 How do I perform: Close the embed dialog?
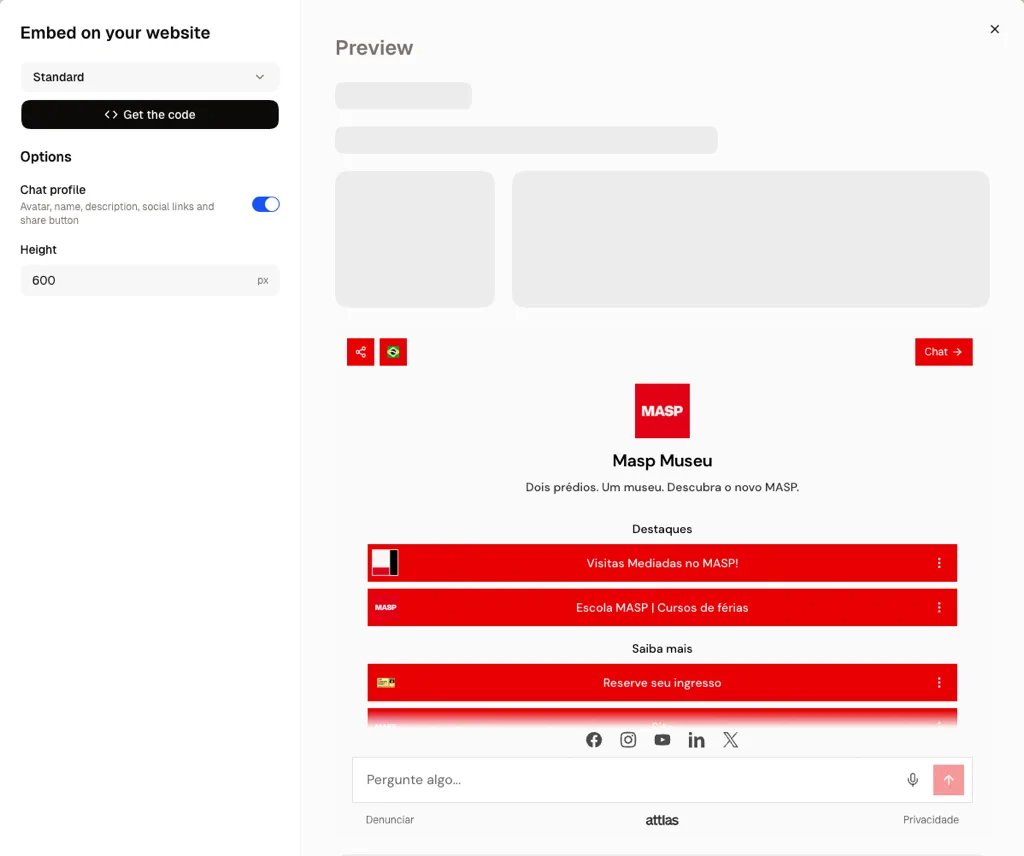(x=995, y=29)
